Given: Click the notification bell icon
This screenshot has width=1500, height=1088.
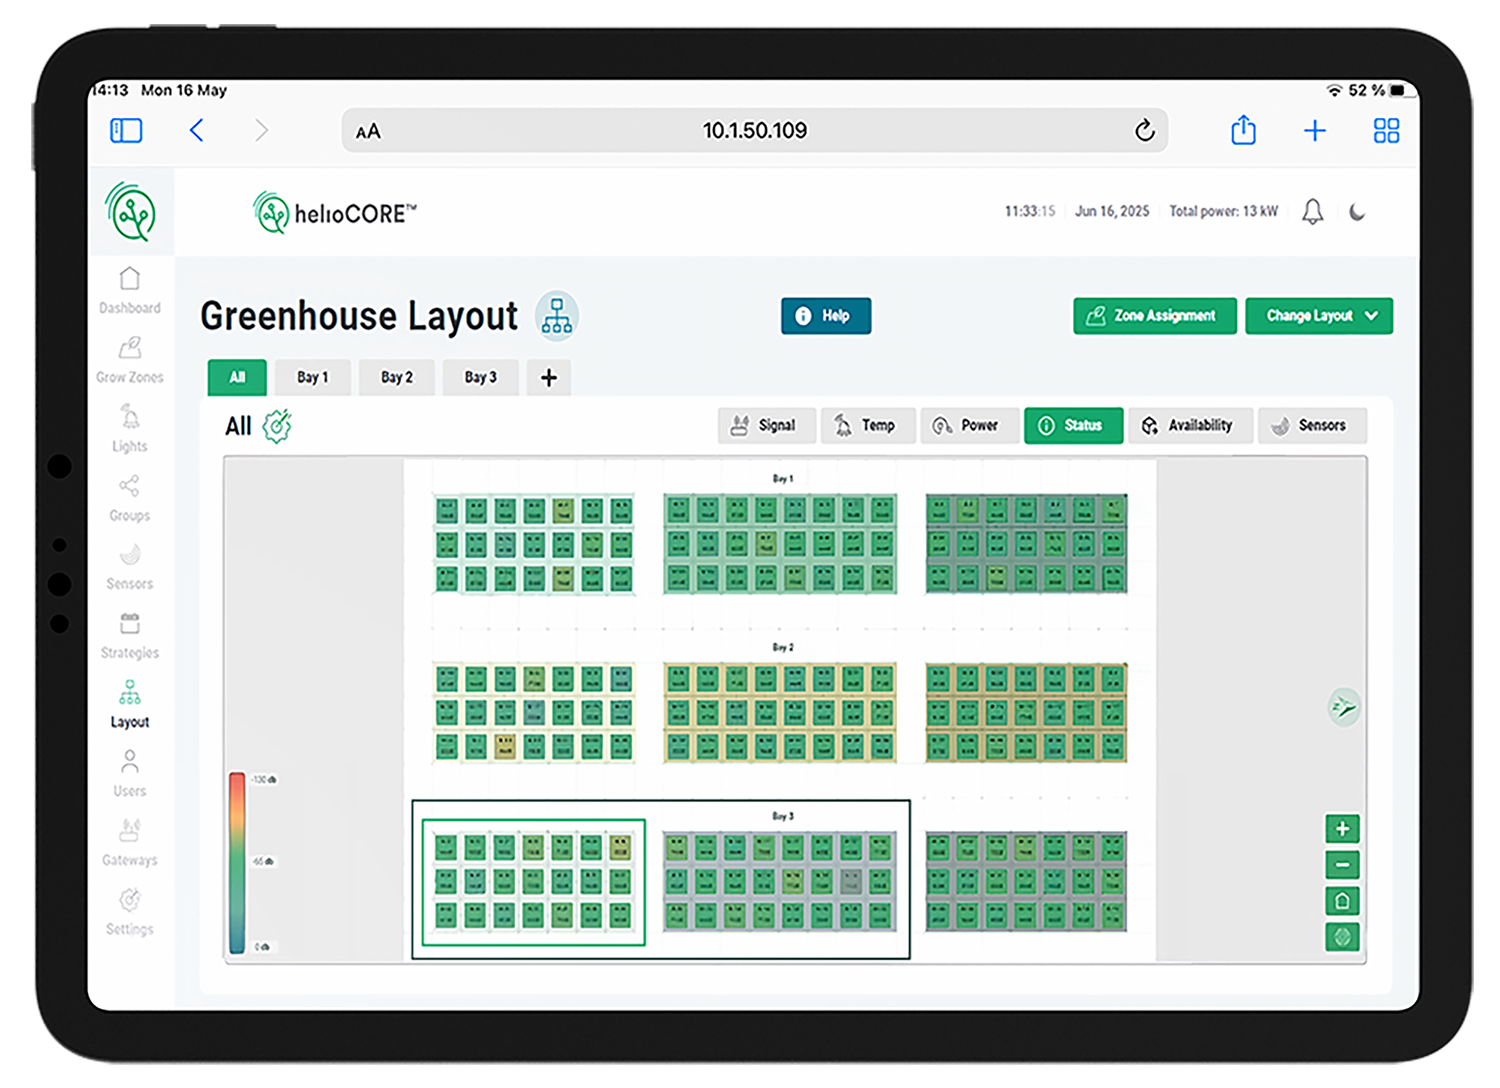Looking at the screenshot, I should [1312, 212].
